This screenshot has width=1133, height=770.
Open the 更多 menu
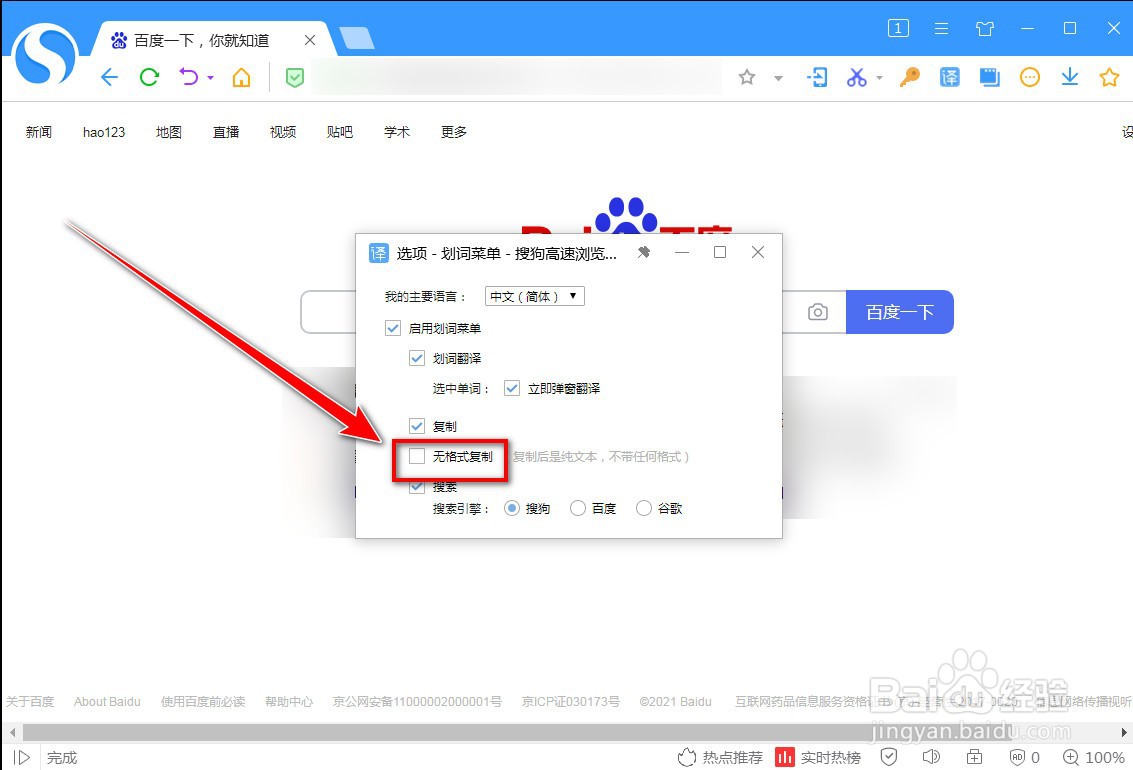tap(453, 131)
